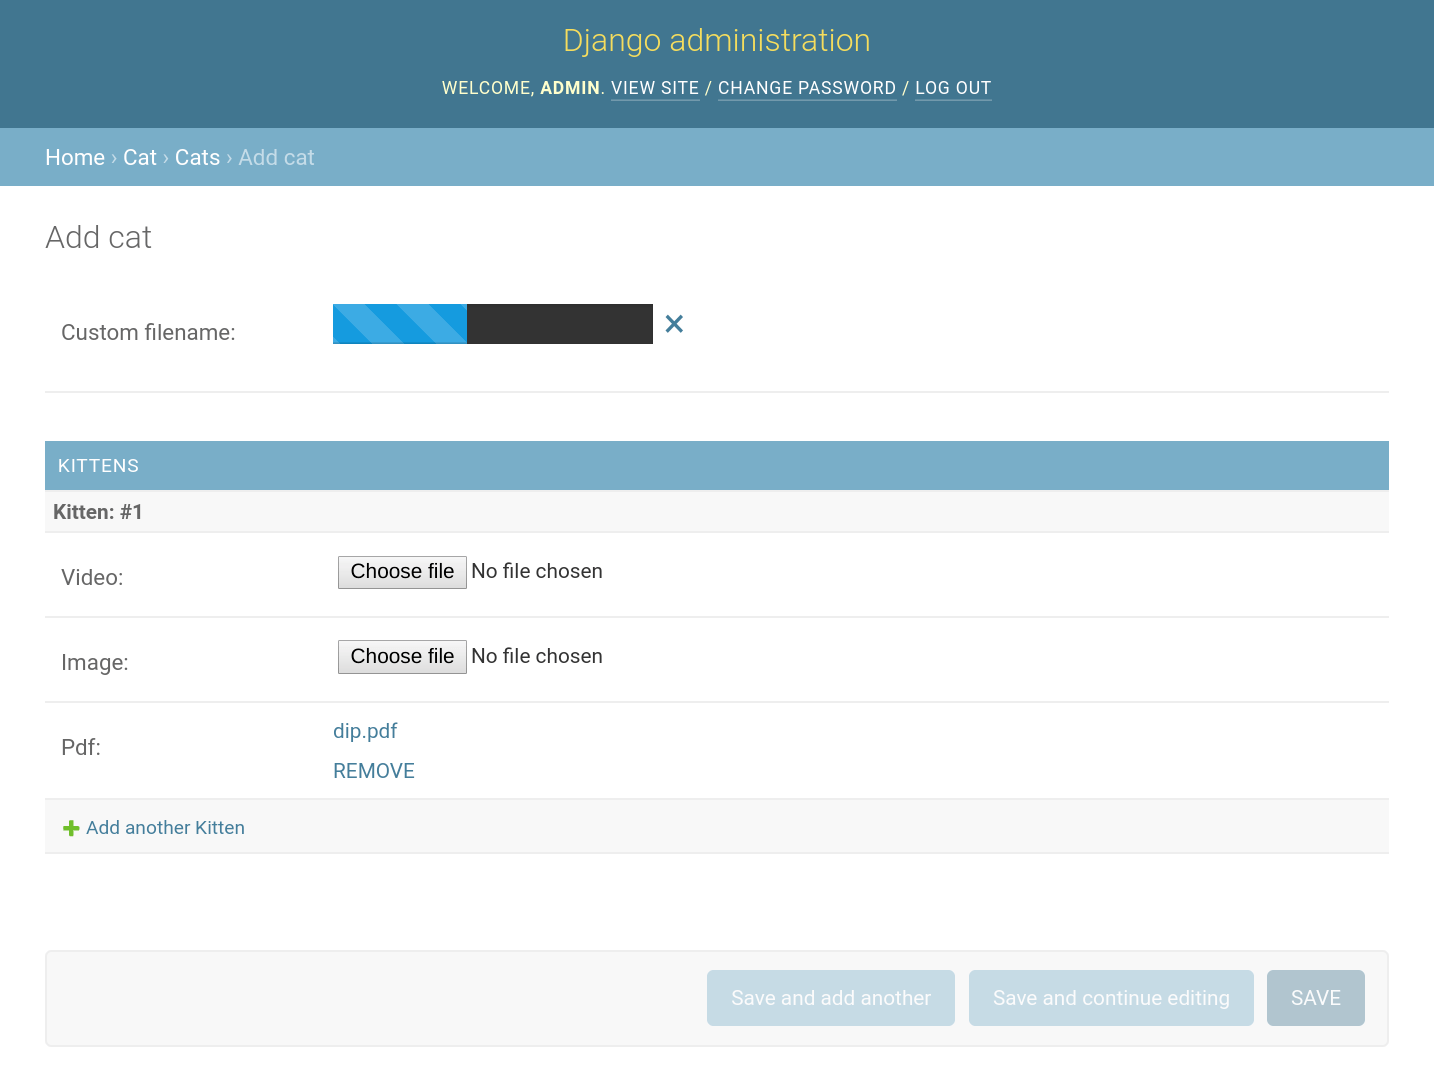Cancel the Custom filename upload via X icon
This screenshot has height=1092, width=1434.
coord(673,324)
